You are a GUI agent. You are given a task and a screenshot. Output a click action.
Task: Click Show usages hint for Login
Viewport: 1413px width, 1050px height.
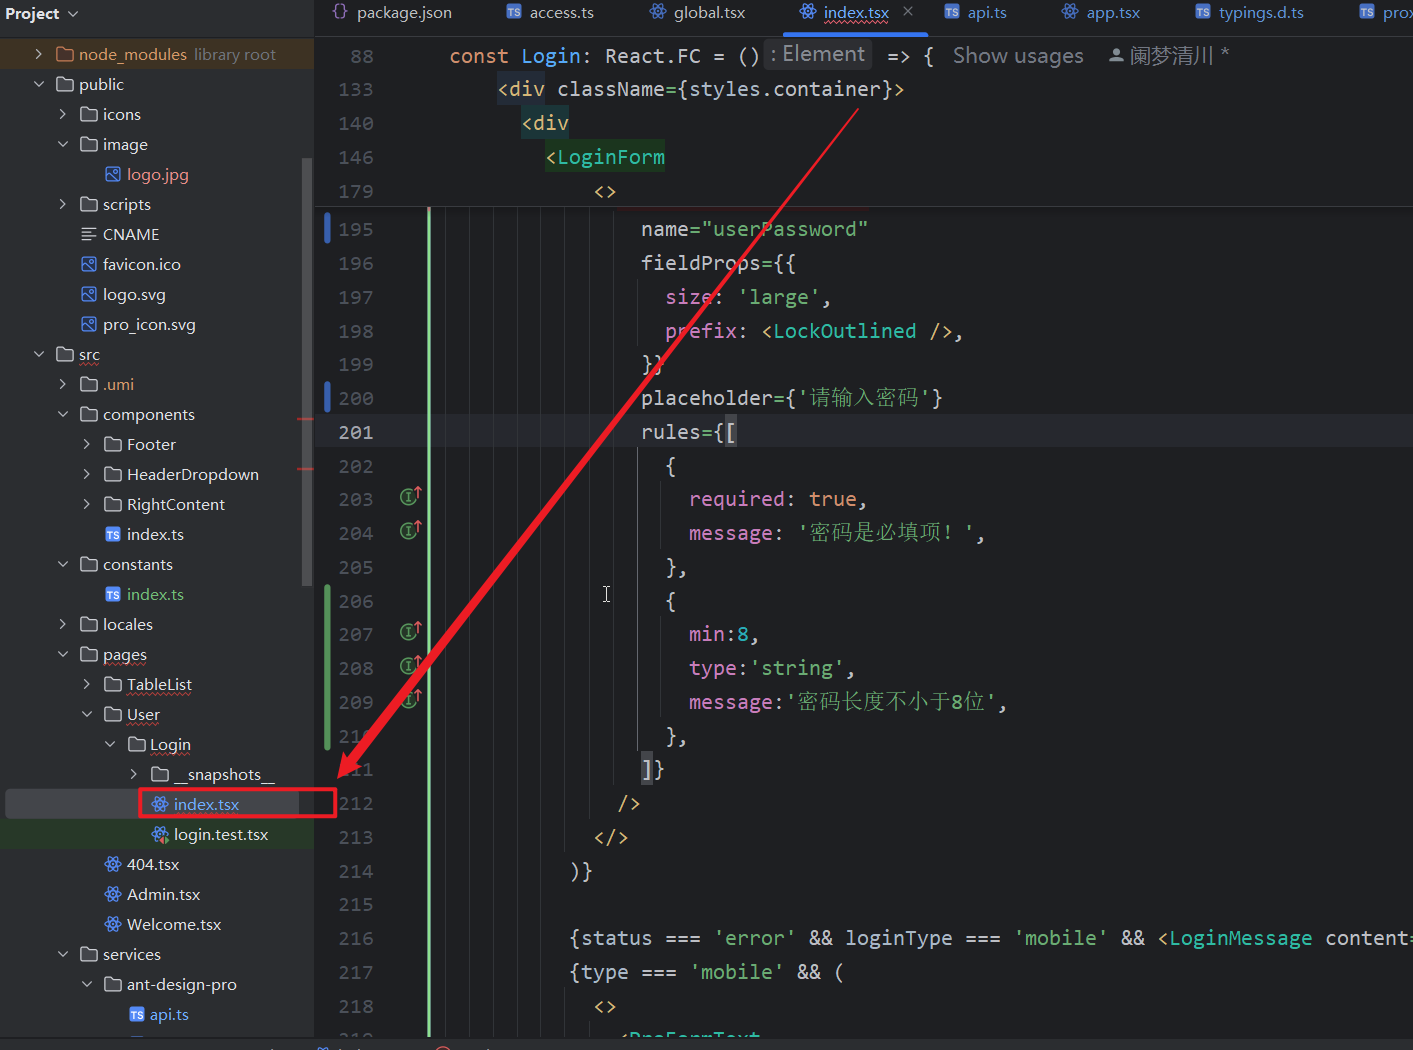click(x=1018, y=56)
